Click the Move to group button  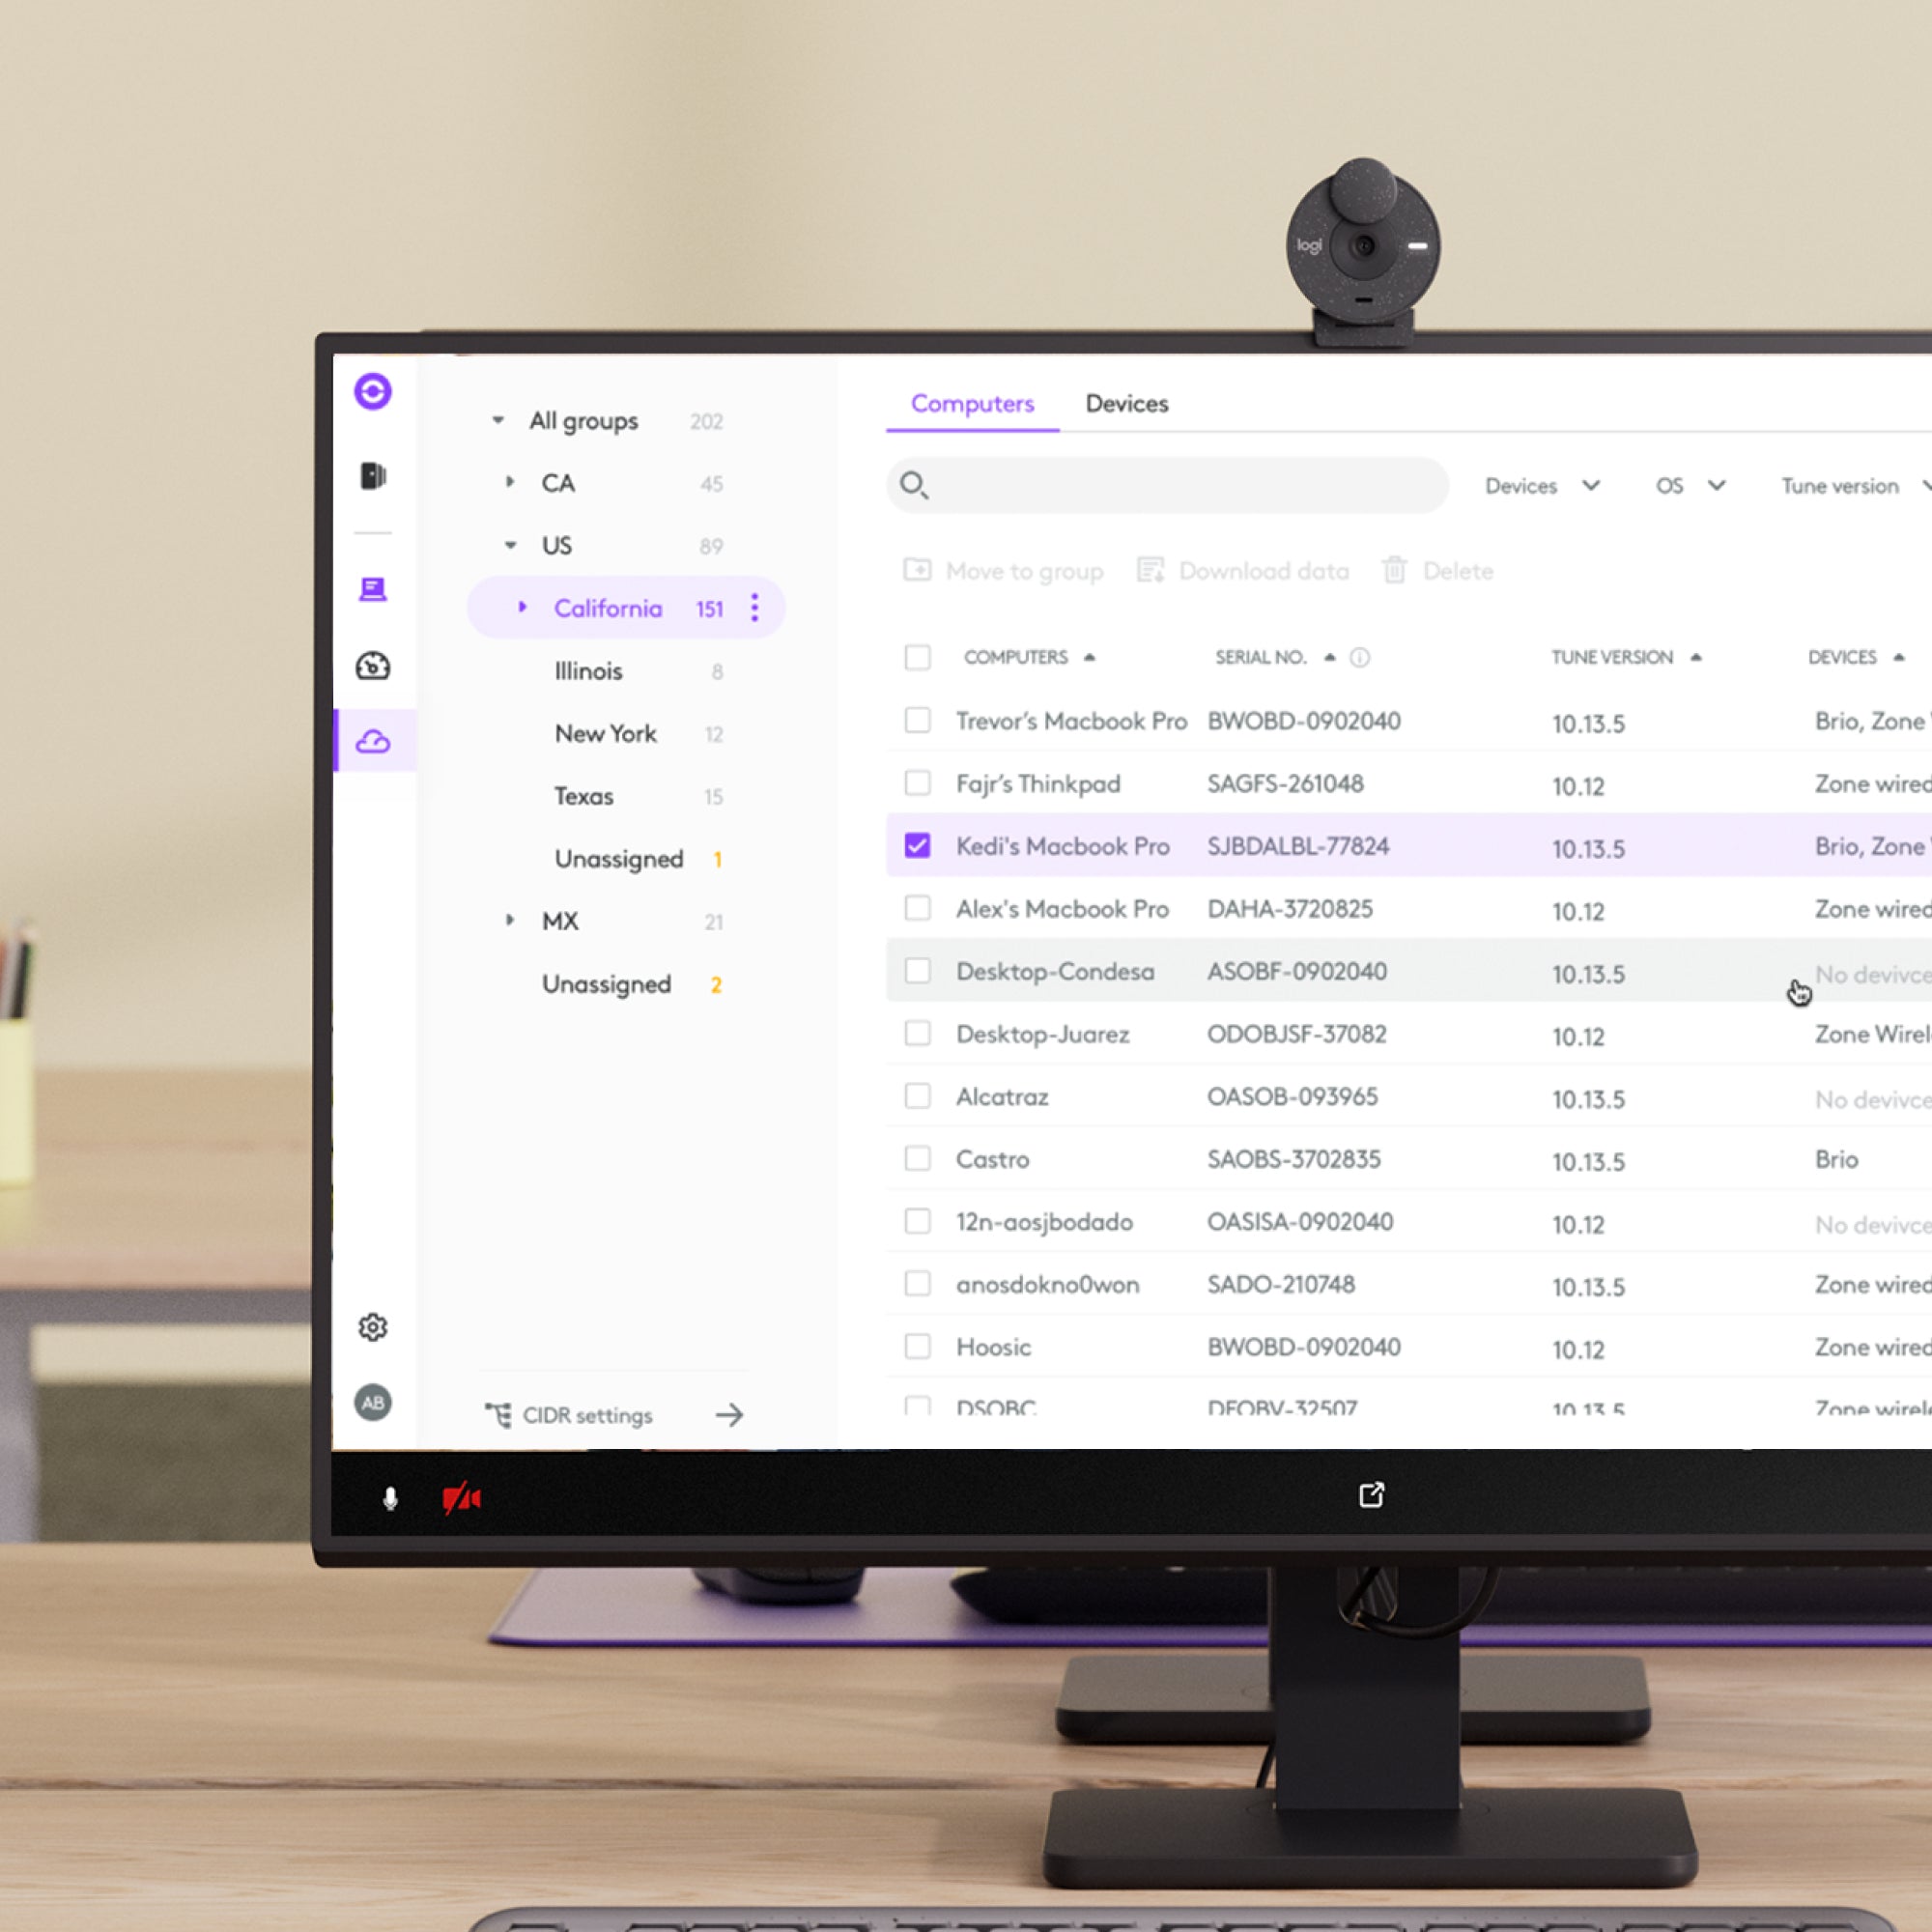tap(1007, 570)
